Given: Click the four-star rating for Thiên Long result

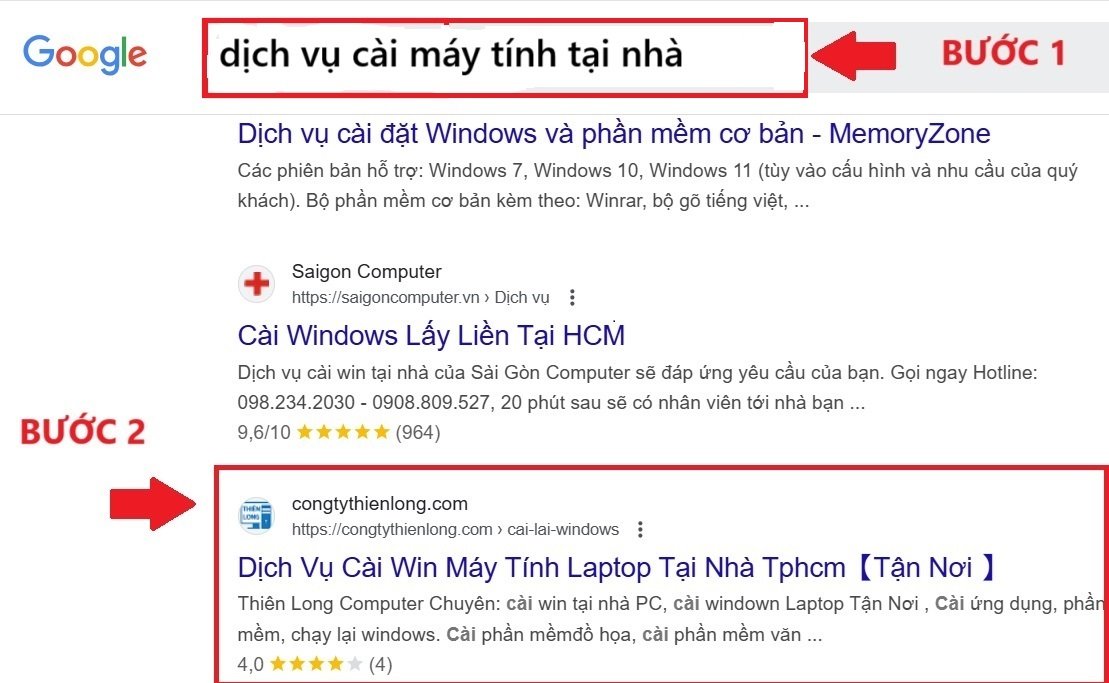Looking at the screenshot, I should [x=316, y=664].
